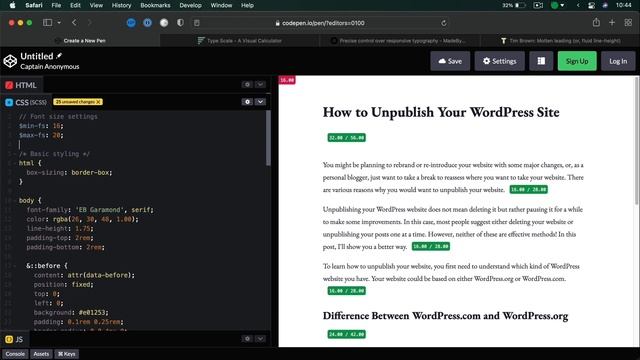Click the white circular extension icon

coord(164,23)
